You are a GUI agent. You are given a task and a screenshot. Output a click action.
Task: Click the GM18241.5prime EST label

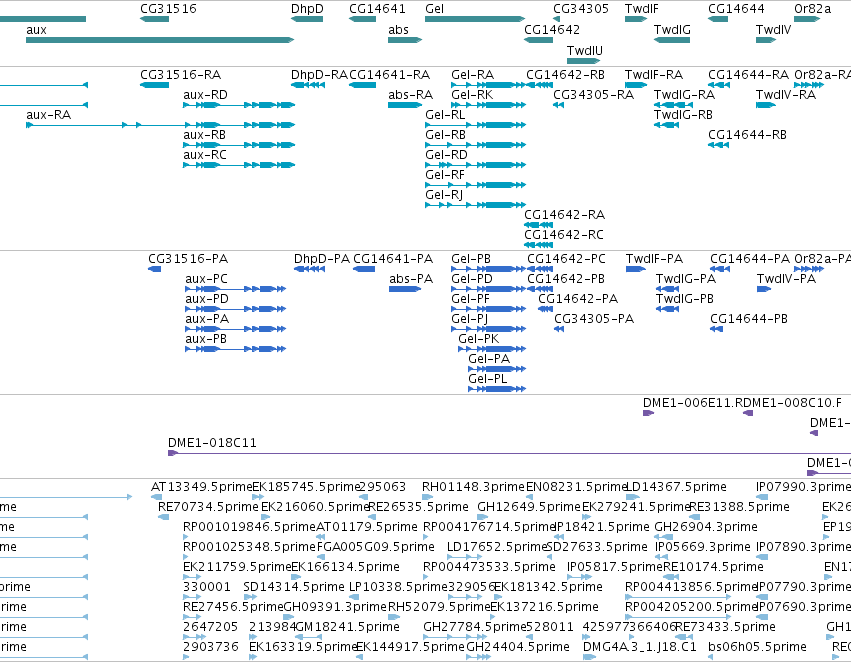[347, 627]
